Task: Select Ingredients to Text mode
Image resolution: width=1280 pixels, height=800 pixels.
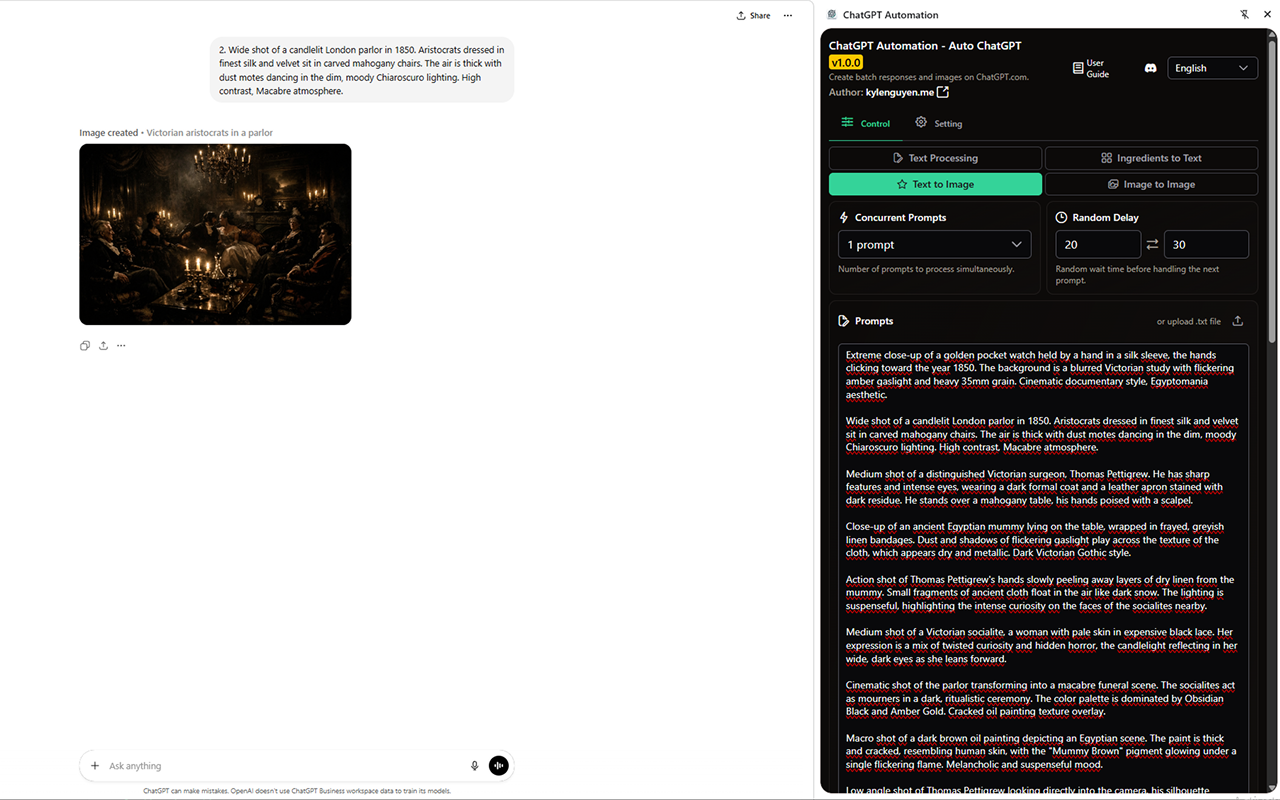Action: [1151, 158]
